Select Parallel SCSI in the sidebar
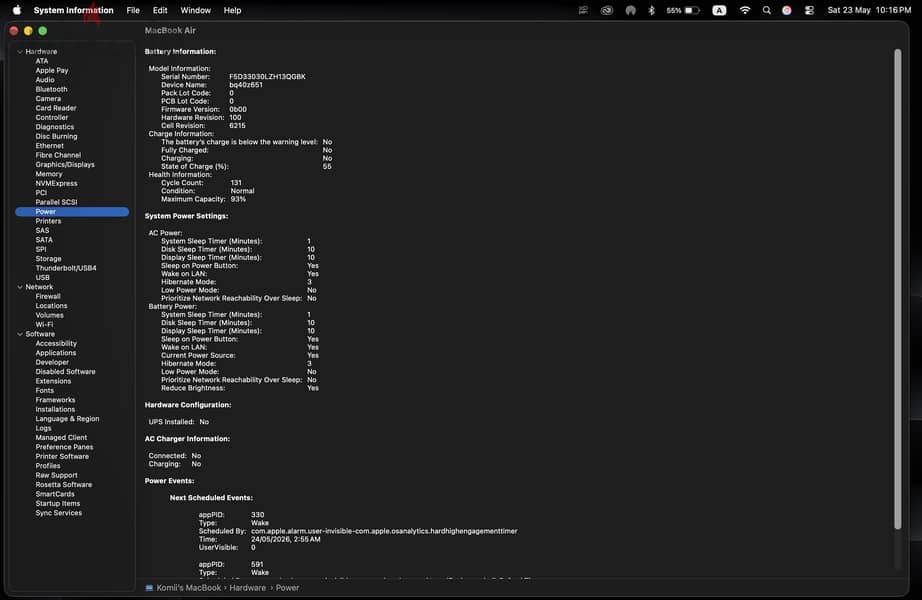Image resolution: width=922 pixels, height=600 pixels. click(x=56, y=202)
